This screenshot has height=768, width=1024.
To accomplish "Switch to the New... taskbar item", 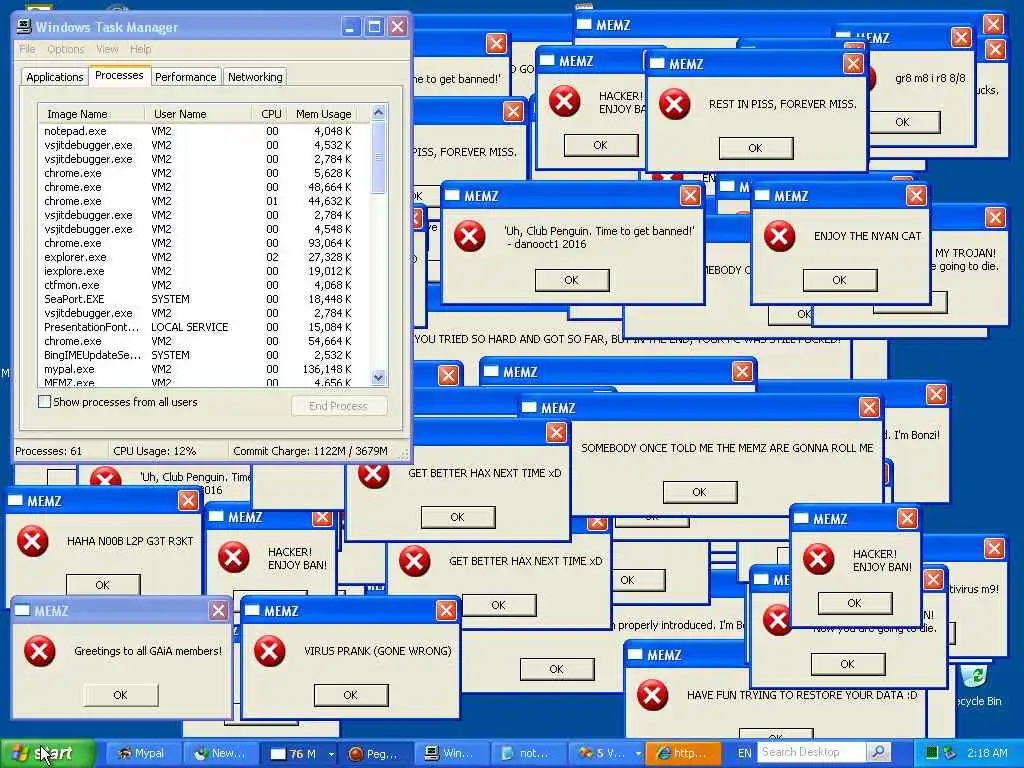I will [x=219, y=754].
